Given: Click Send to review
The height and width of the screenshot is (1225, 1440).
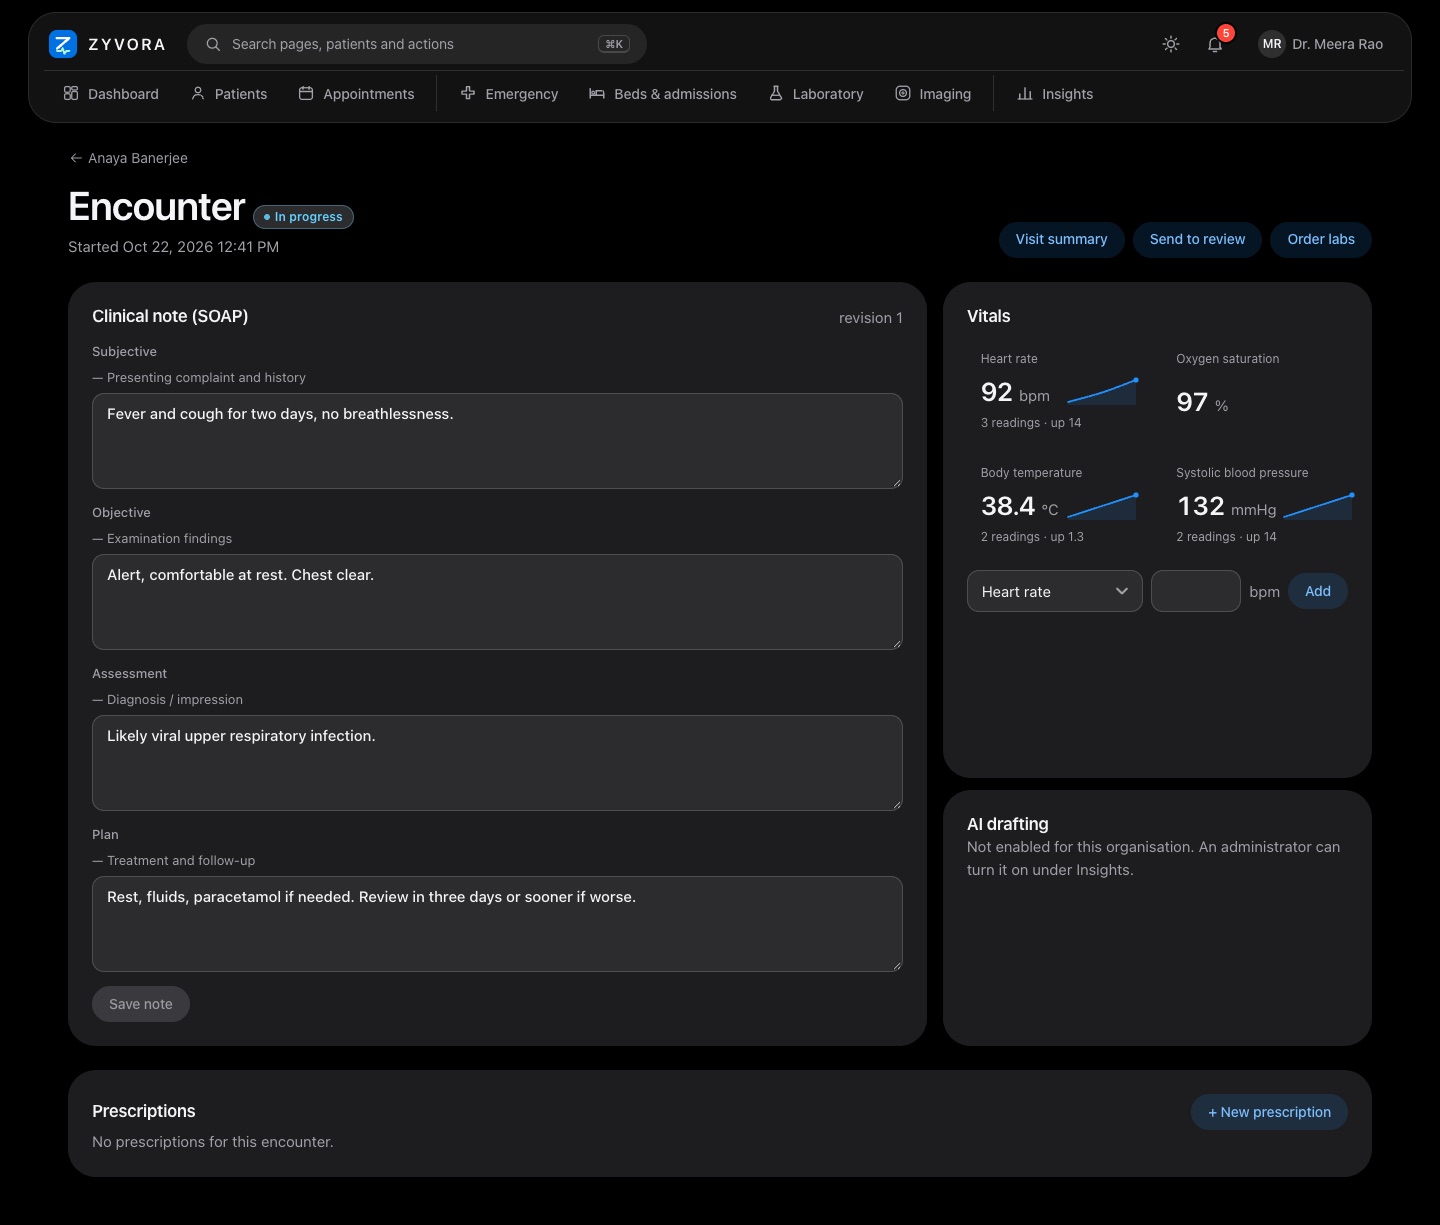Looking at the screenshot, I should (x=1197, y=239).
